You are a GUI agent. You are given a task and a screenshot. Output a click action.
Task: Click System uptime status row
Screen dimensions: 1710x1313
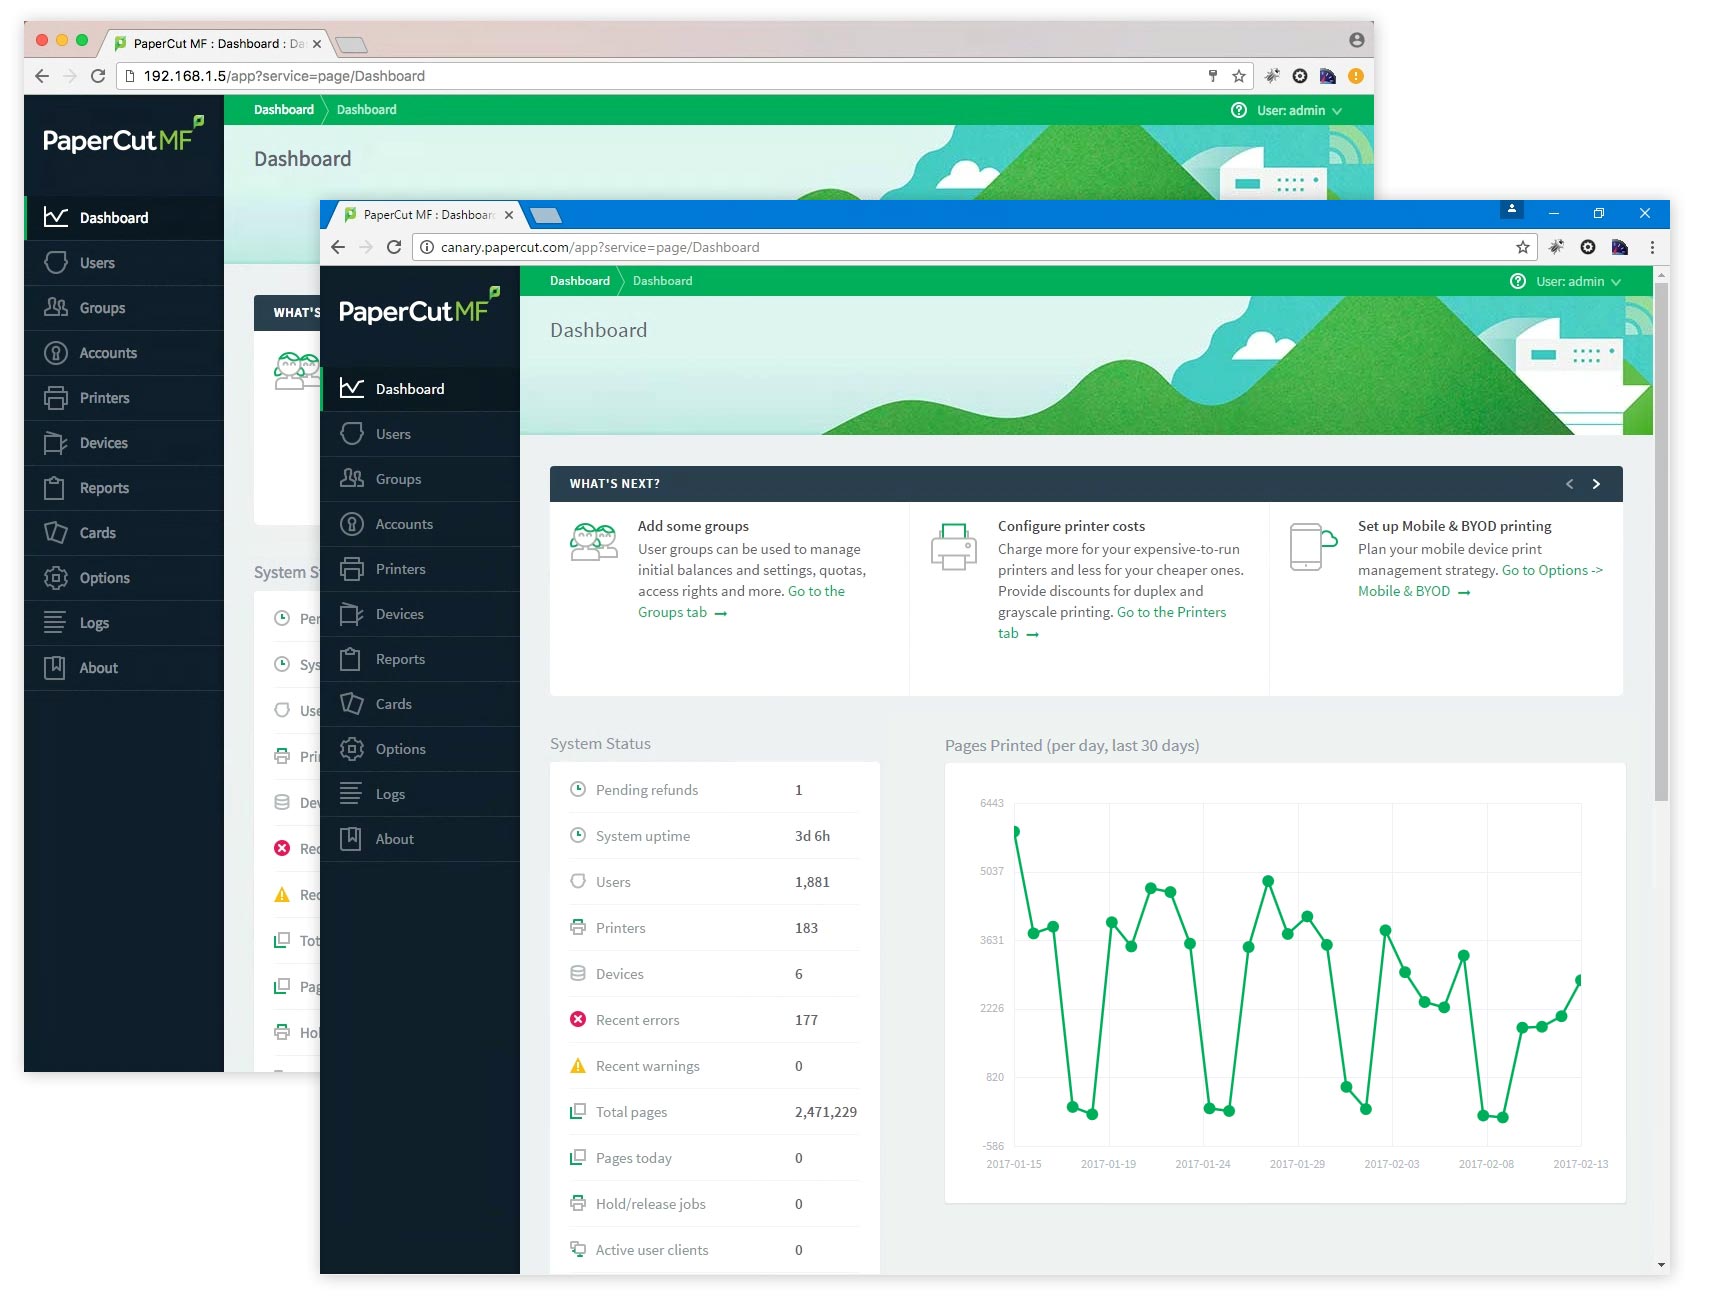714,836
